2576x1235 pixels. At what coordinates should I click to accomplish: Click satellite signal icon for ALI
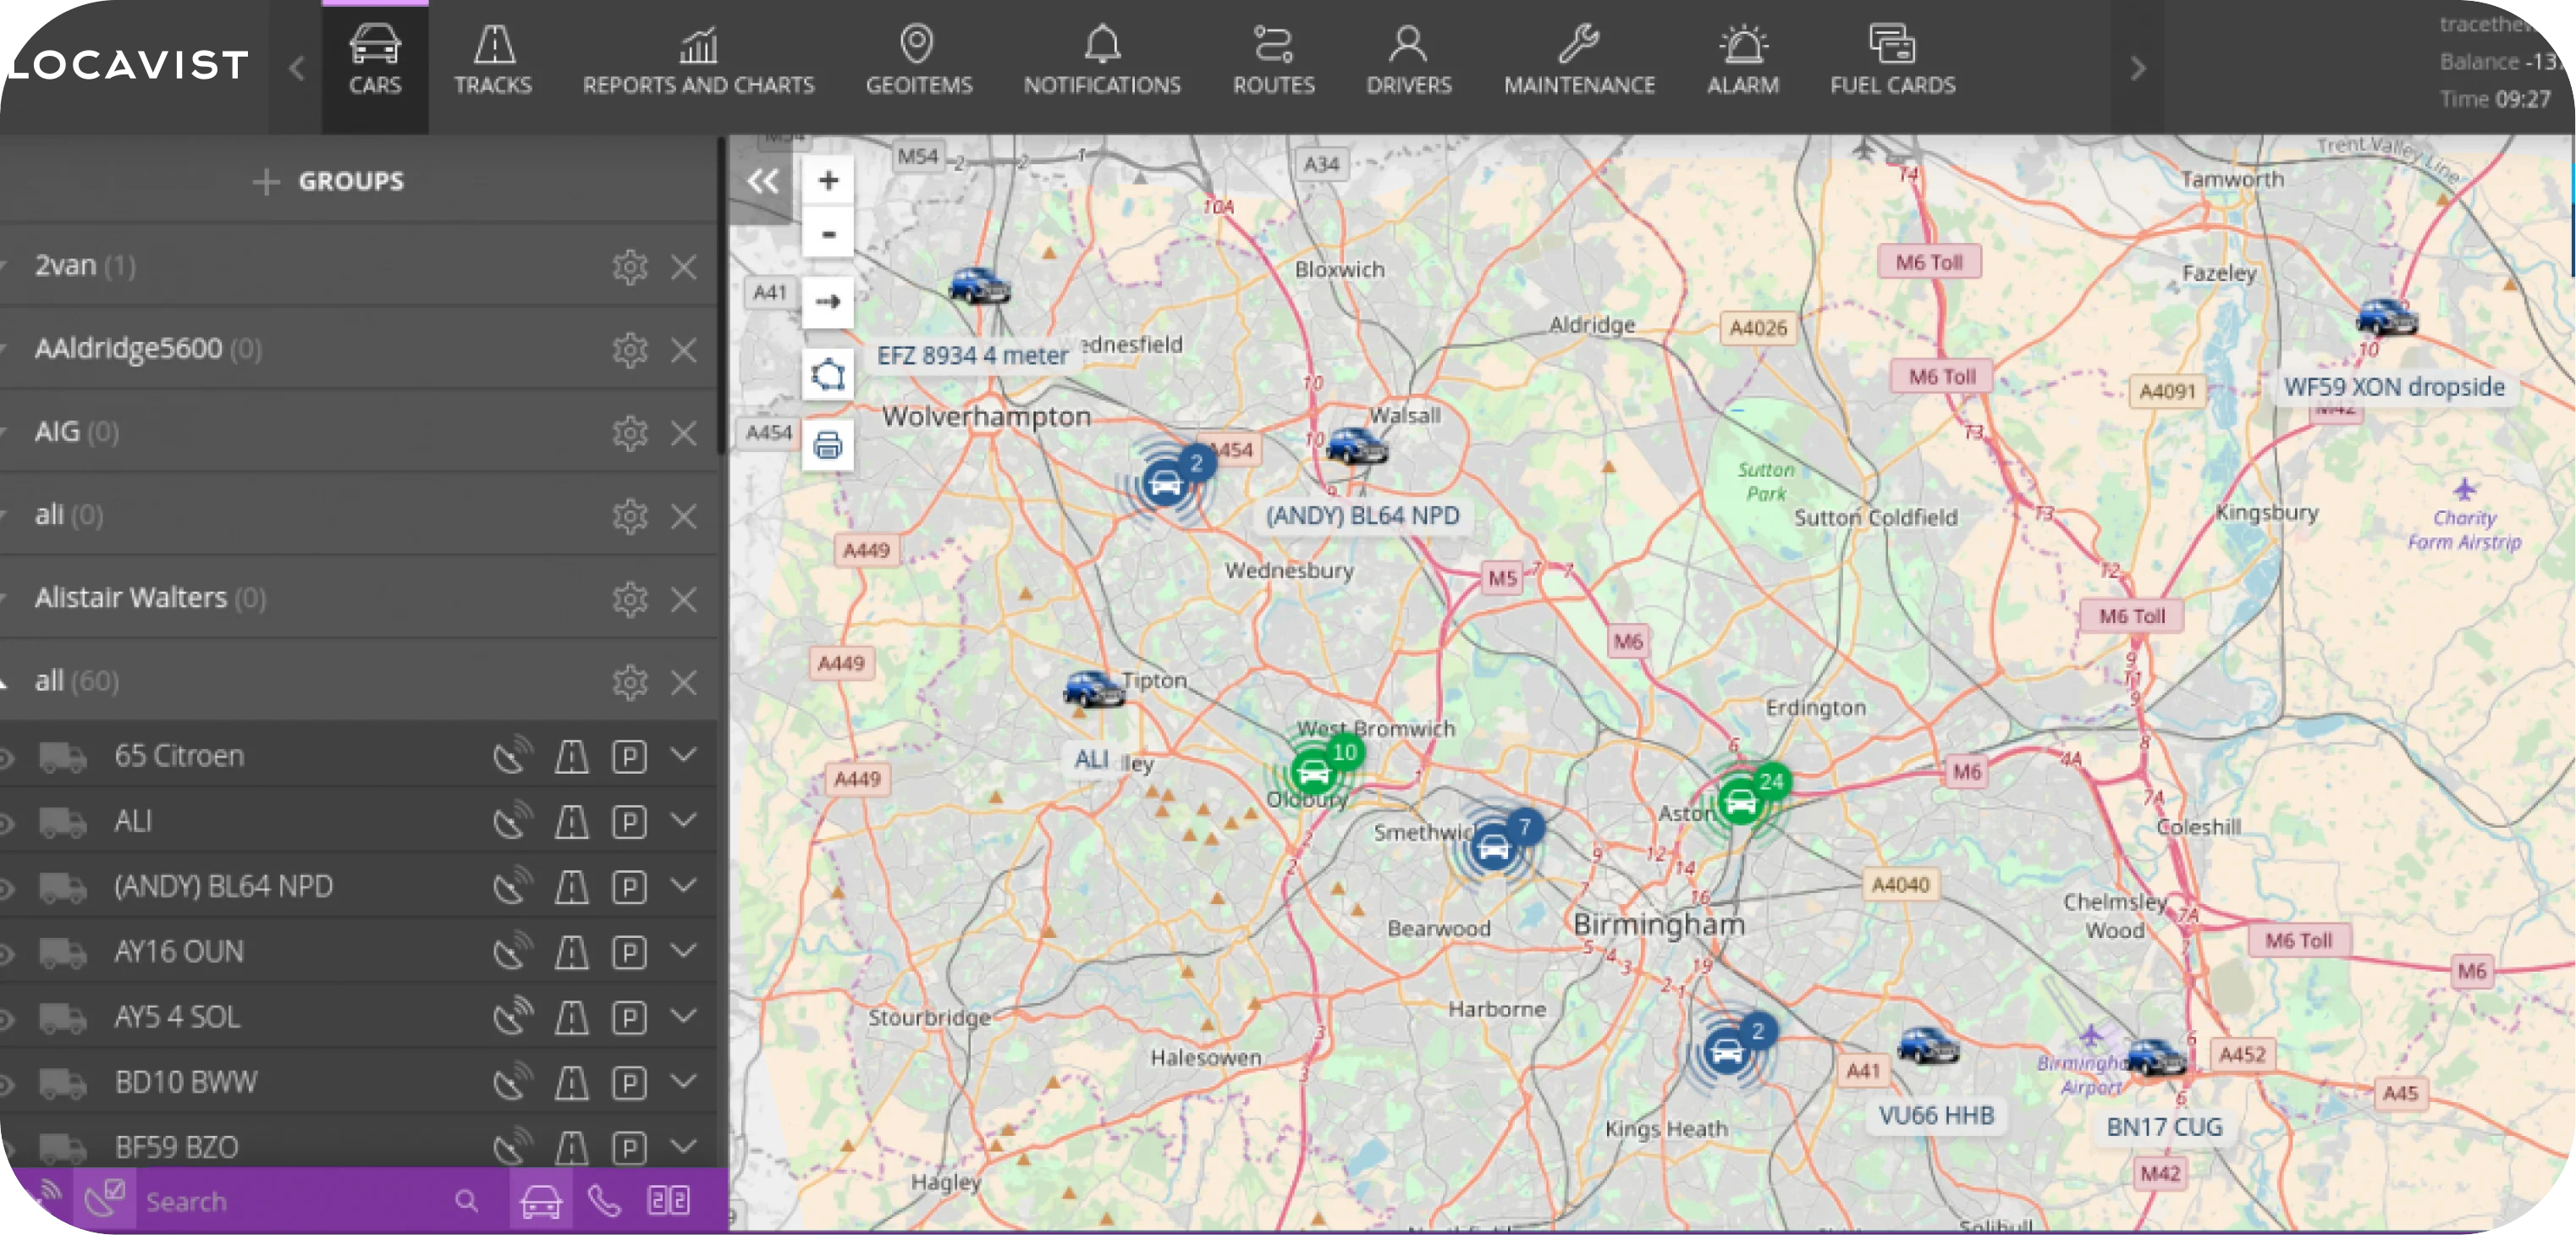(x=512, y=821)
